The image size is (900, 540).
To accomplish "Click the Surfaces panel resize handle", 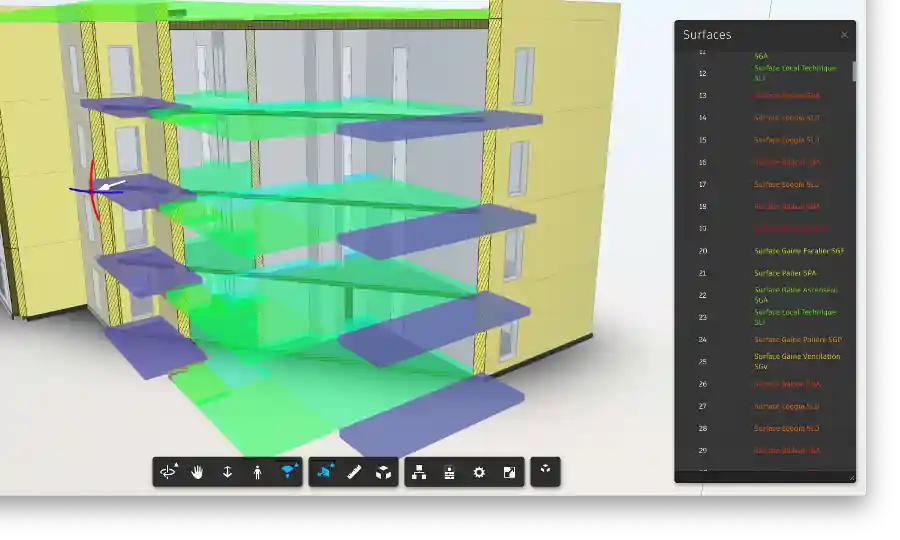I will click(852, 478).
